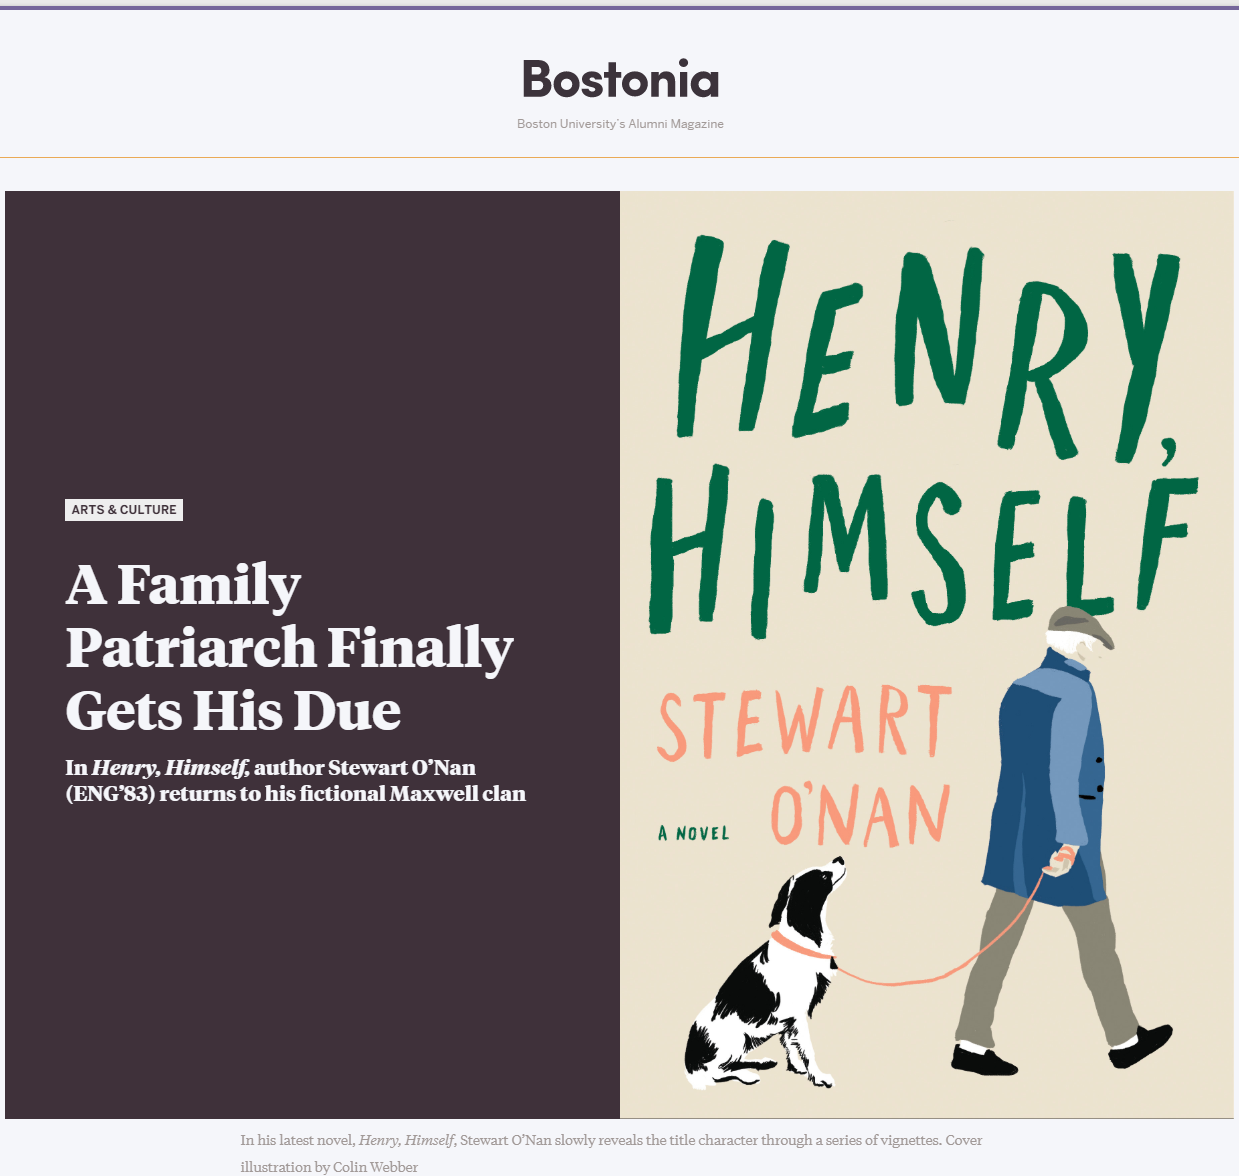The width and height of the screenshot is (1239, 1176).
Task: Click the orange STEWART lettering on the cover
Action: tap(803, 722)
